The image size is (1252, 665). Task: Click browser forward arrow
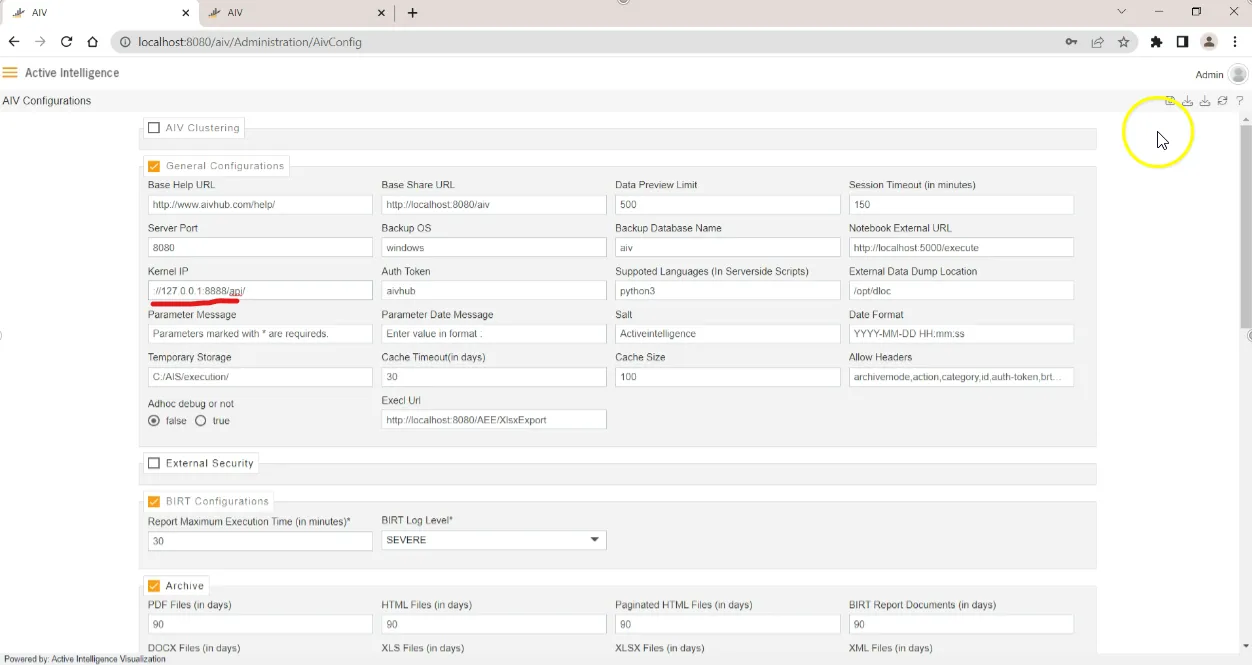coord(40,42)
